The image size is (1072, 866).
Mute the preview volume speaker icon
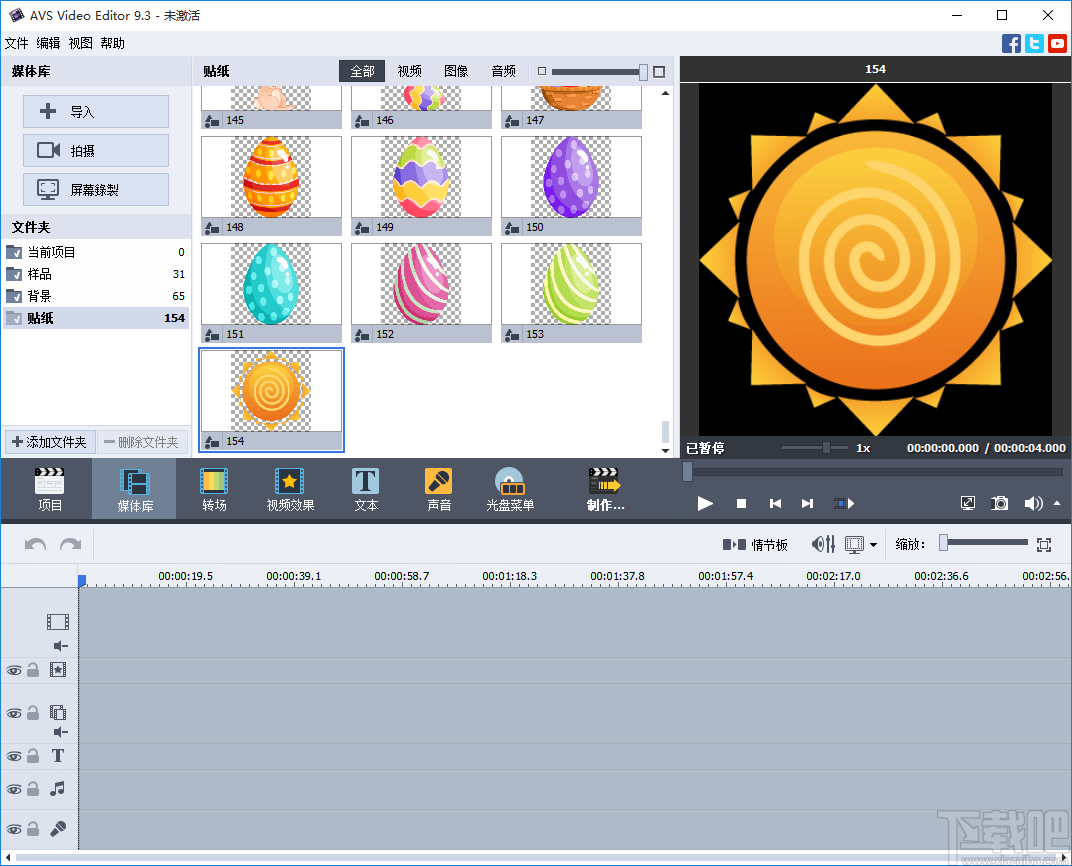(x=1032, y=504)
